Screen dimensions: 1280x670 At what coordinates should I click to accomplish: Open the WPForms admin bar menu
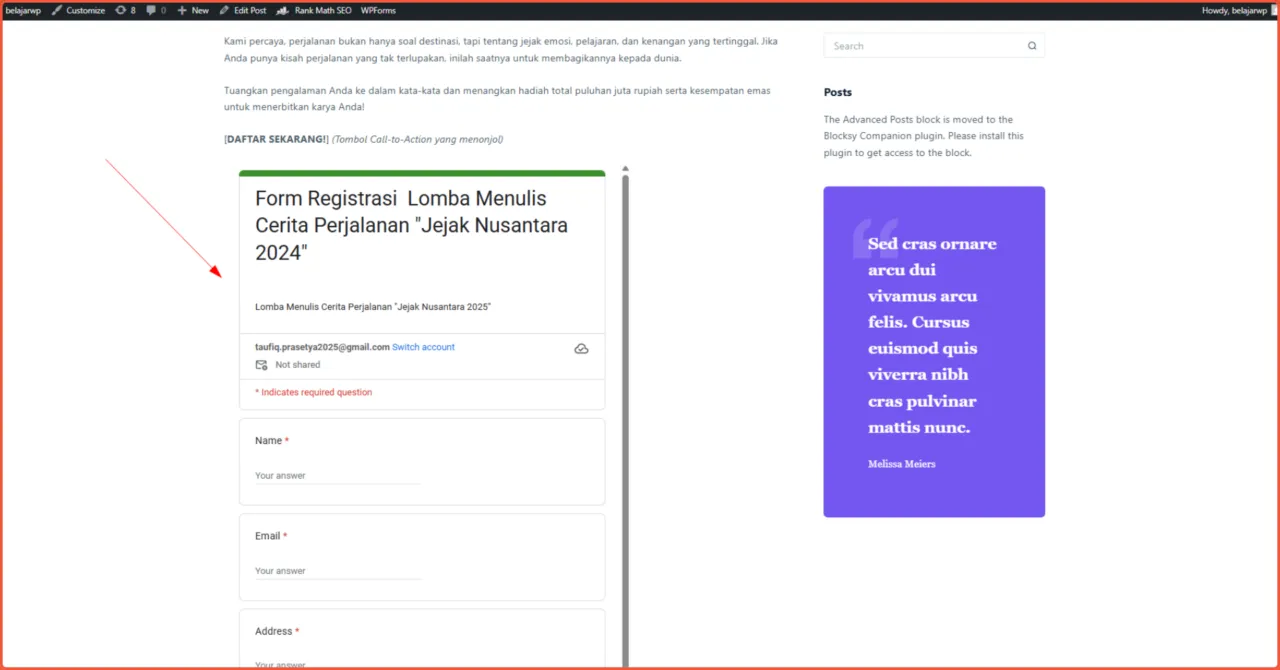(378, 10)
